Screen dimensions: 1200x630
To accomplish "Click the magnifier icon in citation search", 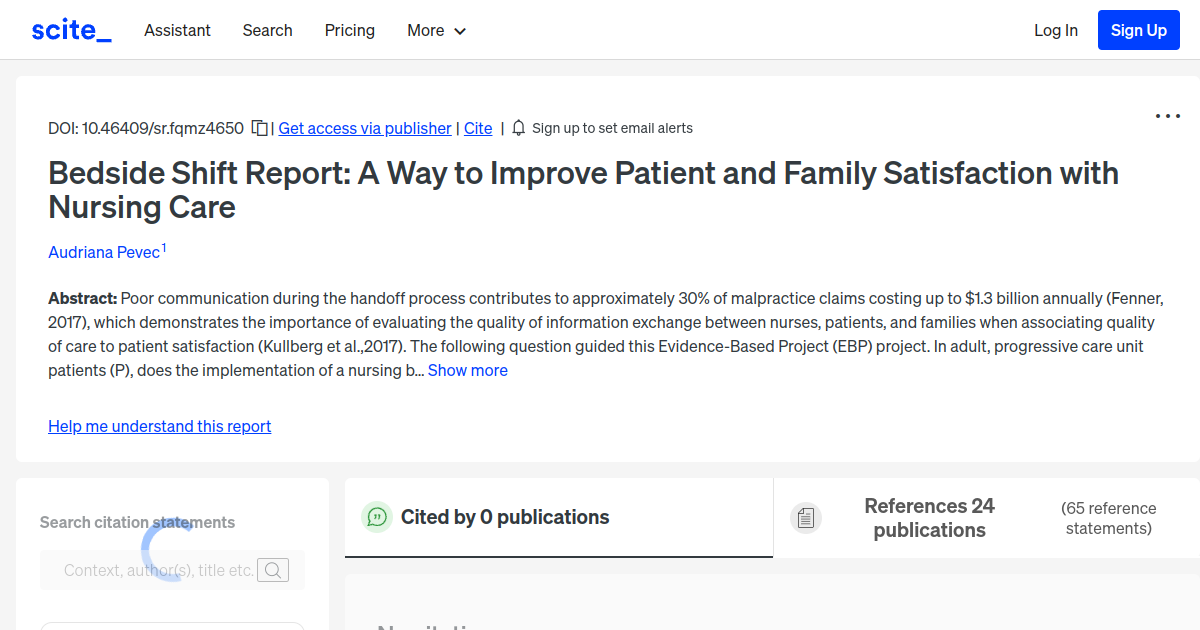I will [273, 569].
